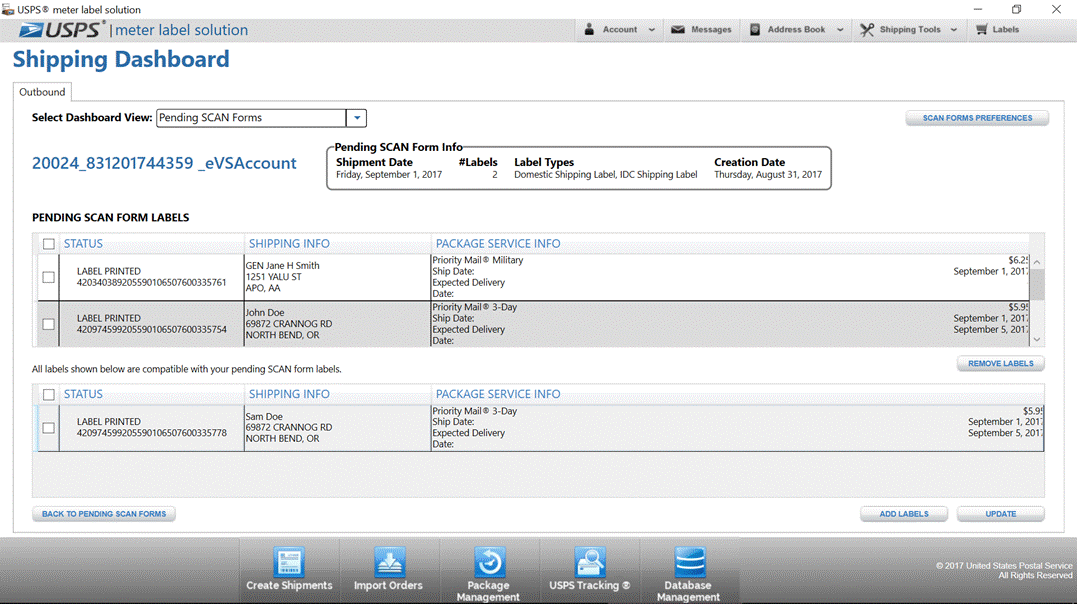1077x604 pixels.
Task: Click the Add Labels button
Action: click(x=904, y=514)
